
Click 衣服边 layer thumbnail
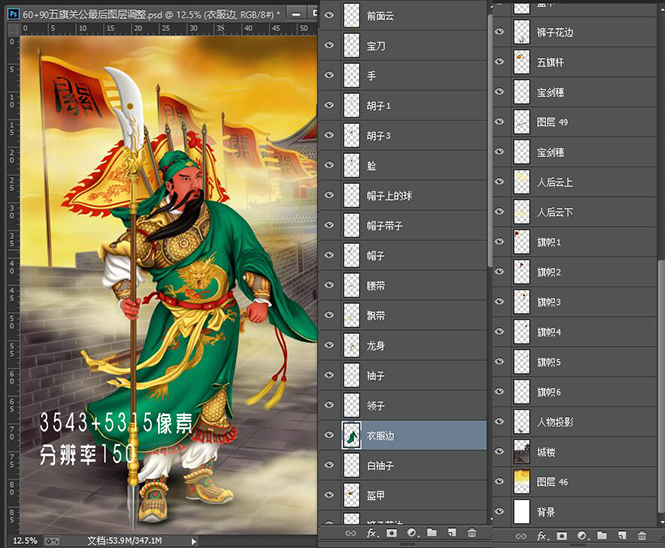click(351, 435)
